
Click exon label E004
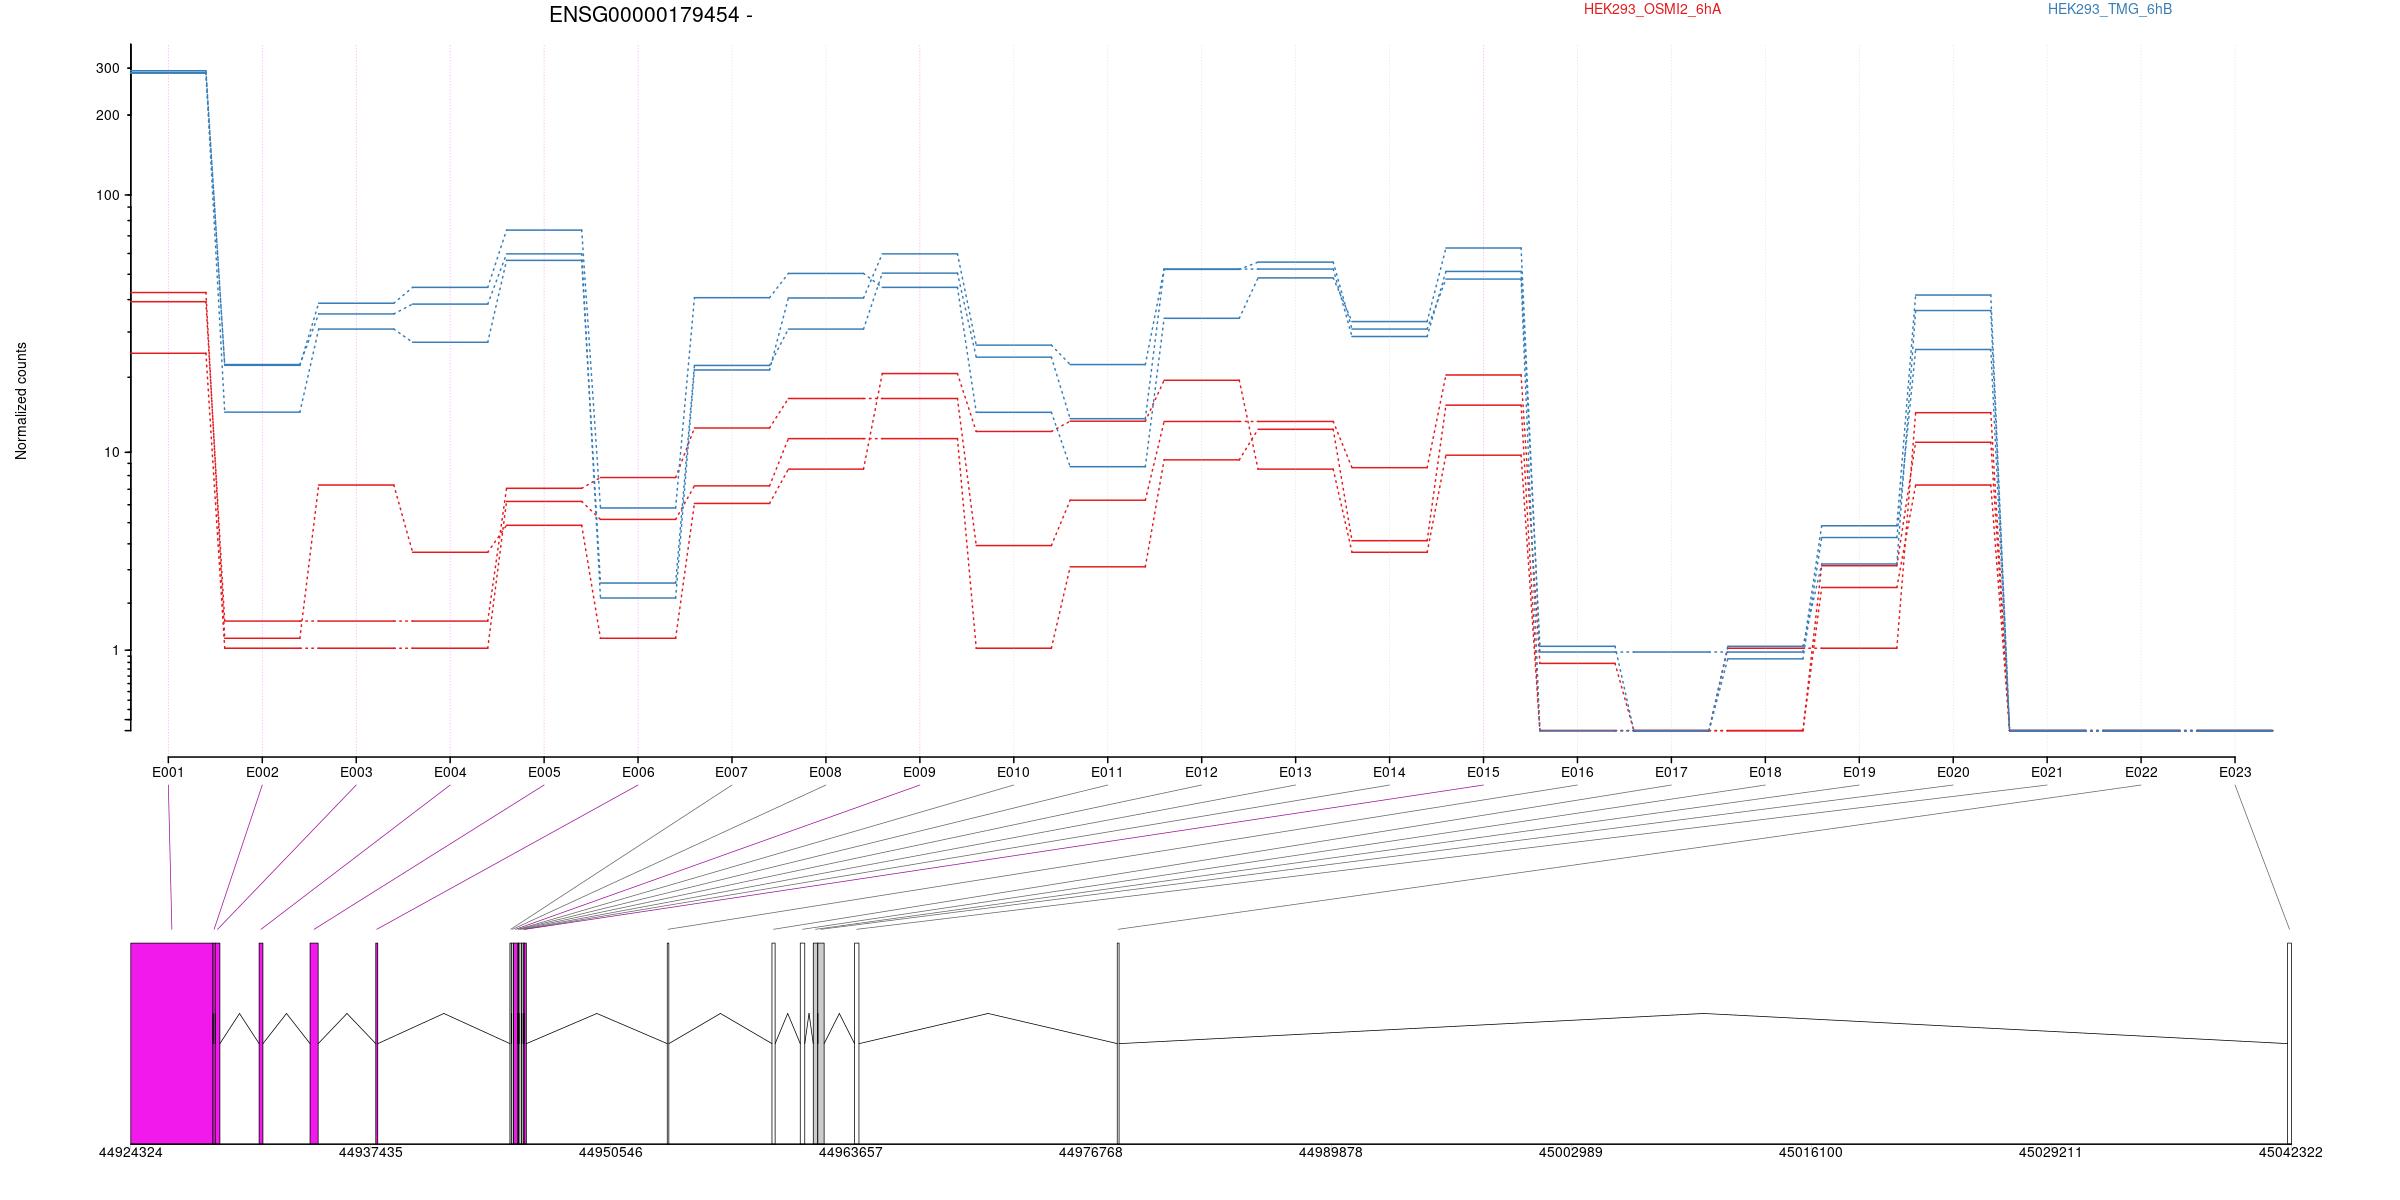point(450,772)
